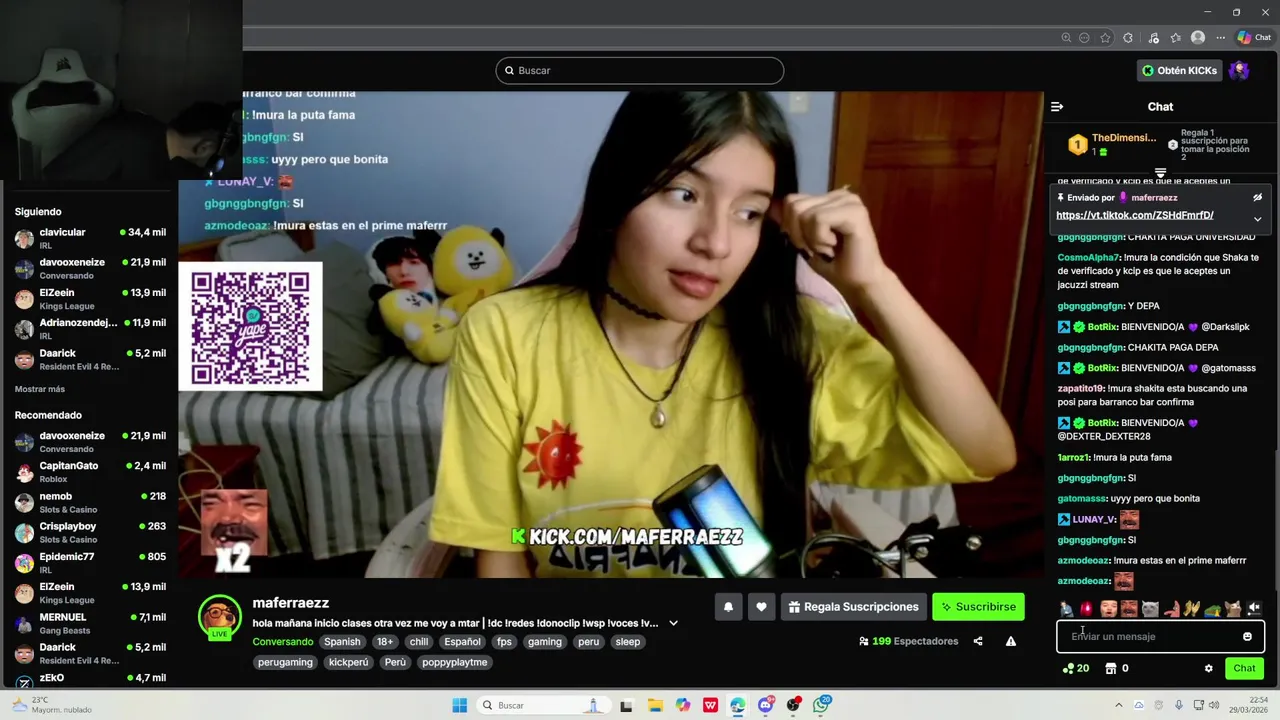1280x720 pixels.
Task: Open CapitanGato recommended channel
Action: tap(90, 472)
